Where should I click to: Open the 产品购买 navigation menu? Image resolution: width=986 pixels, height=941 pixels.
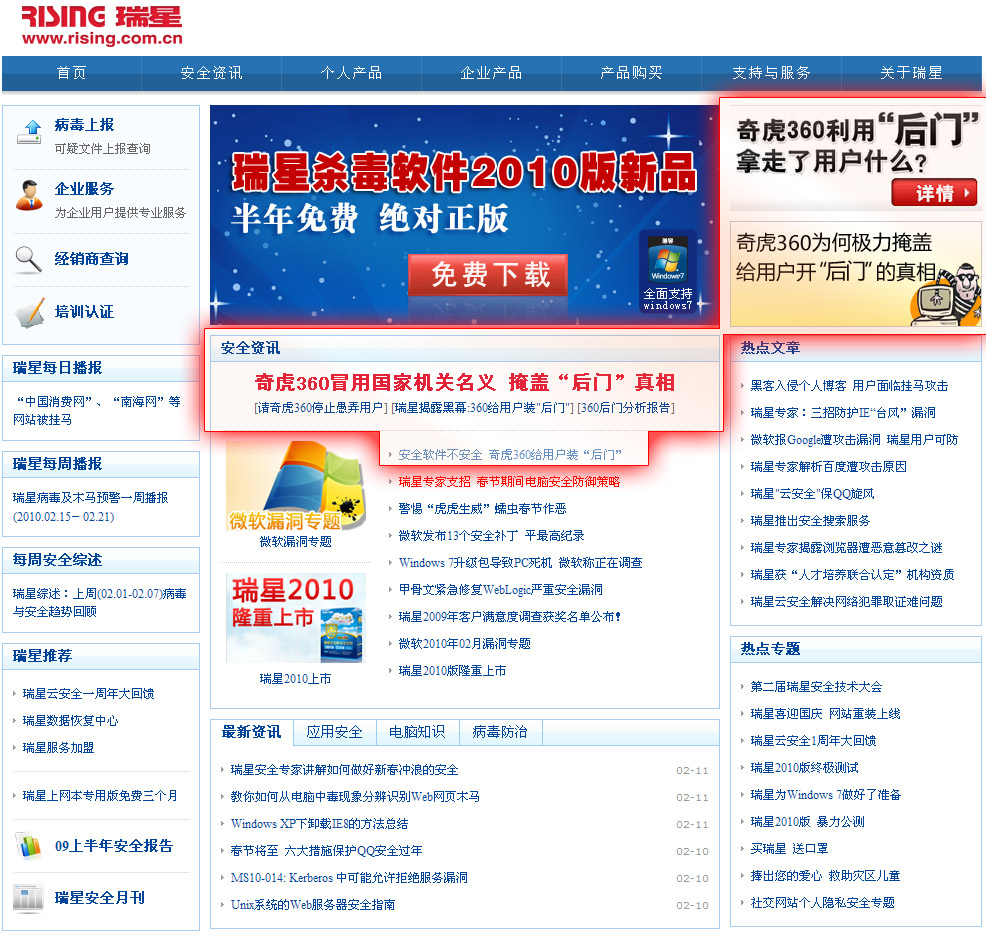tap(631, 73)
